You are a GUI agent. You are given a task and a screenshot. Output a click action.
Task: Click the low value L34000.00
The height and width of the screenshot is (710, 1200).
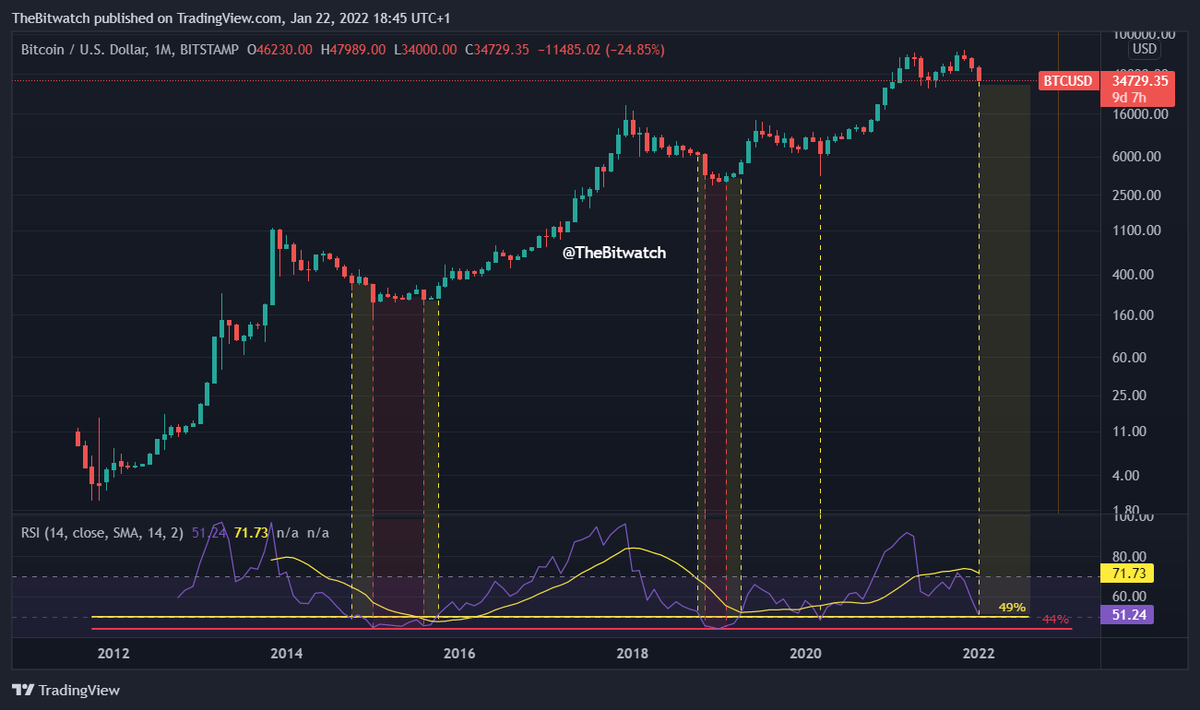[426, 49]
